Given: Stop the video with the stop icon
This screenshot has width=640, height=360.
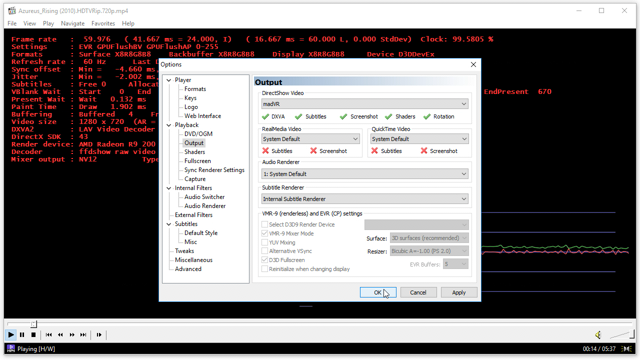Looking at the screenshot, I should coord(33,335).
